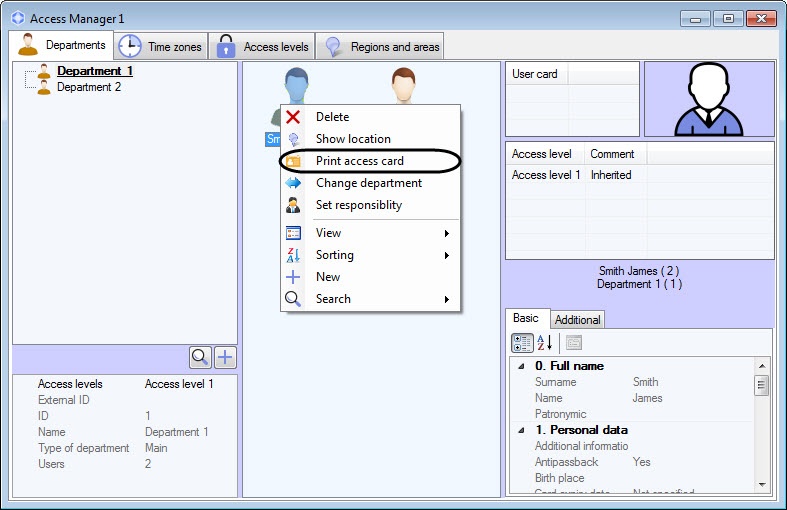Screen dimensions: 787x510
Task: Open the Time zones tab
Action: point(161,47)
